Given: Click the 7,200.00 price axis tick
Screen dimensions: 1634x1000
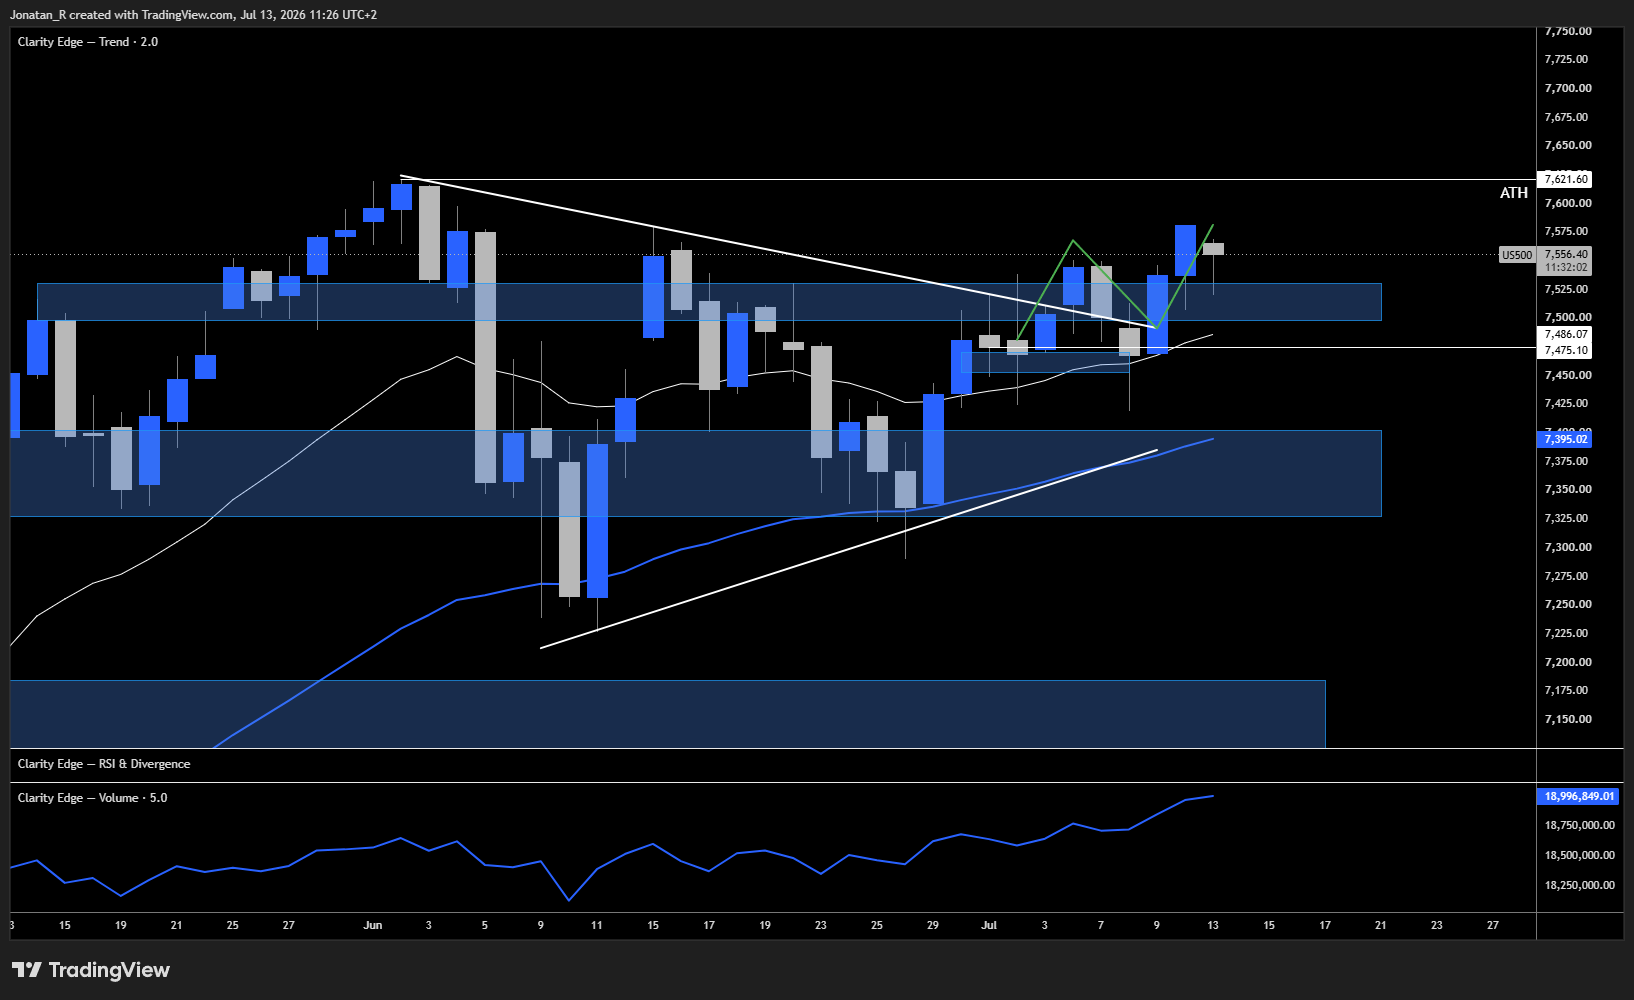Looking at the screenshot, I should coord(1568,662).
